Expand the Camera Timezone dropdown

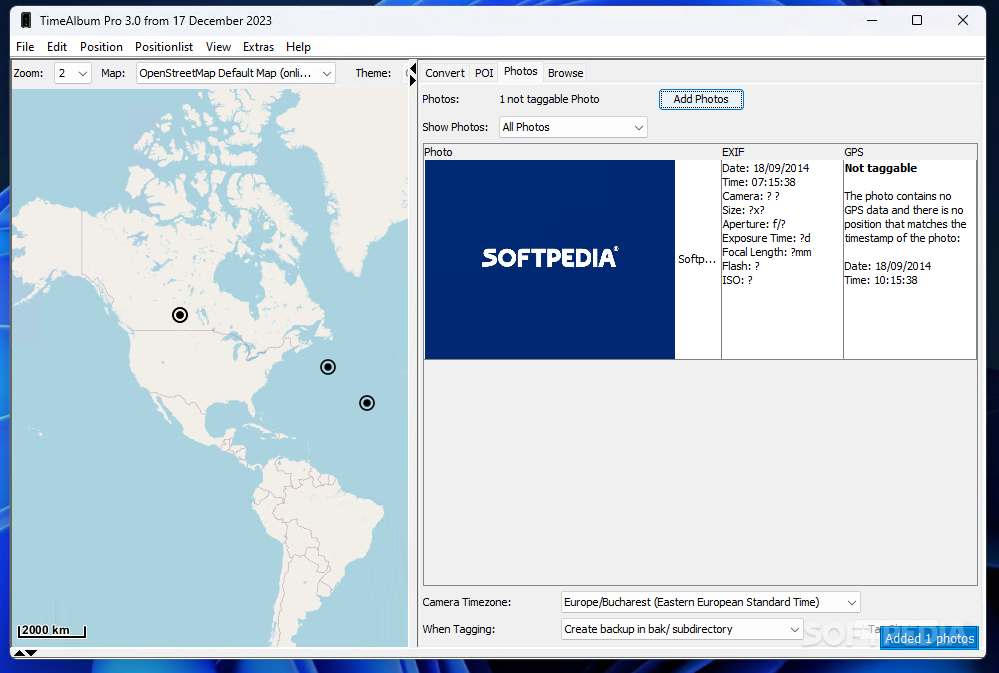click(x=710, y=602)
